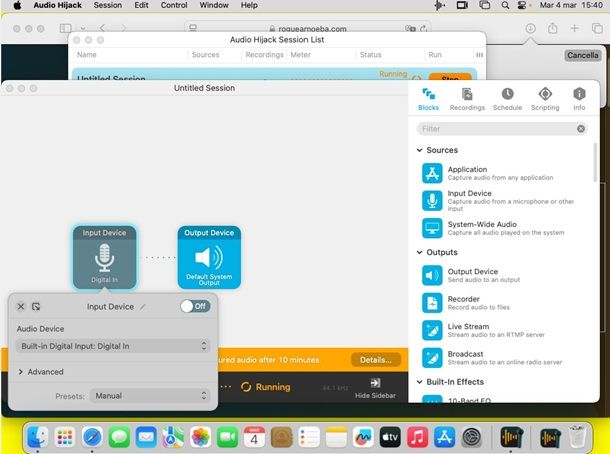Open the Scripting sidebar tab
The image size is (610, 454).
545,99
